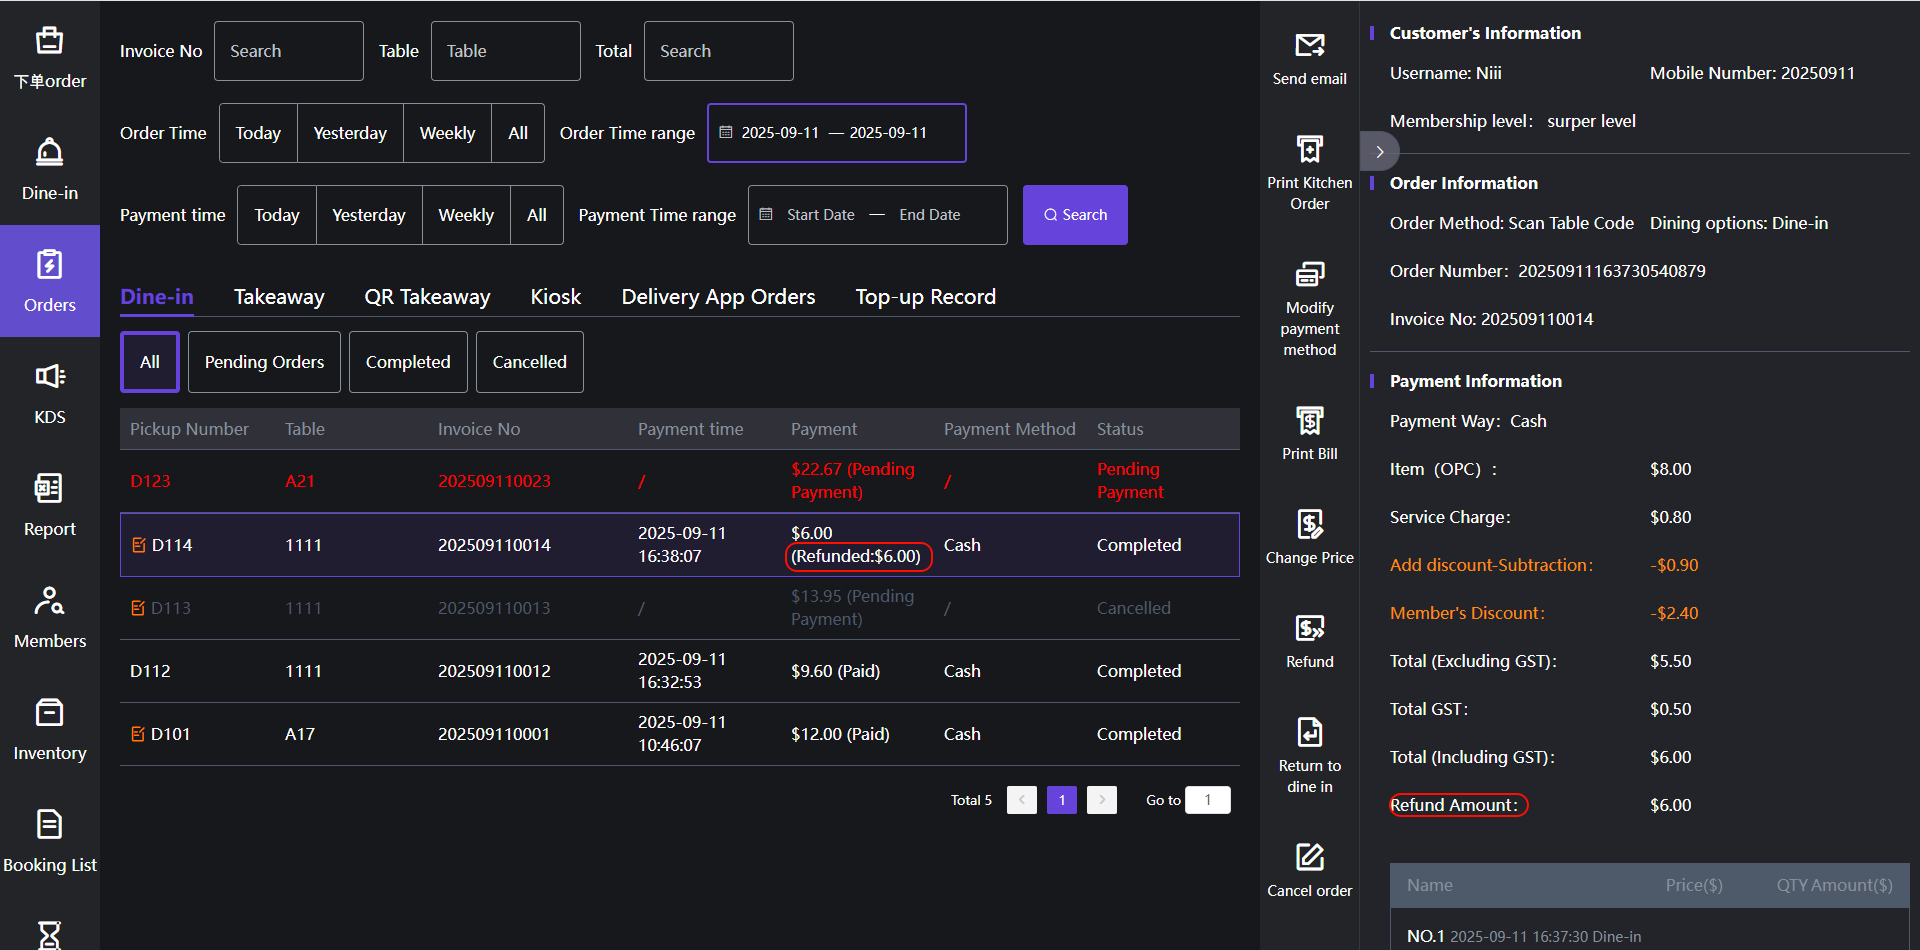Image resolution: width=1920 pixels, height=950 pixels.
Task: Click the Invoice No search field
Action: tap(288, 51)
